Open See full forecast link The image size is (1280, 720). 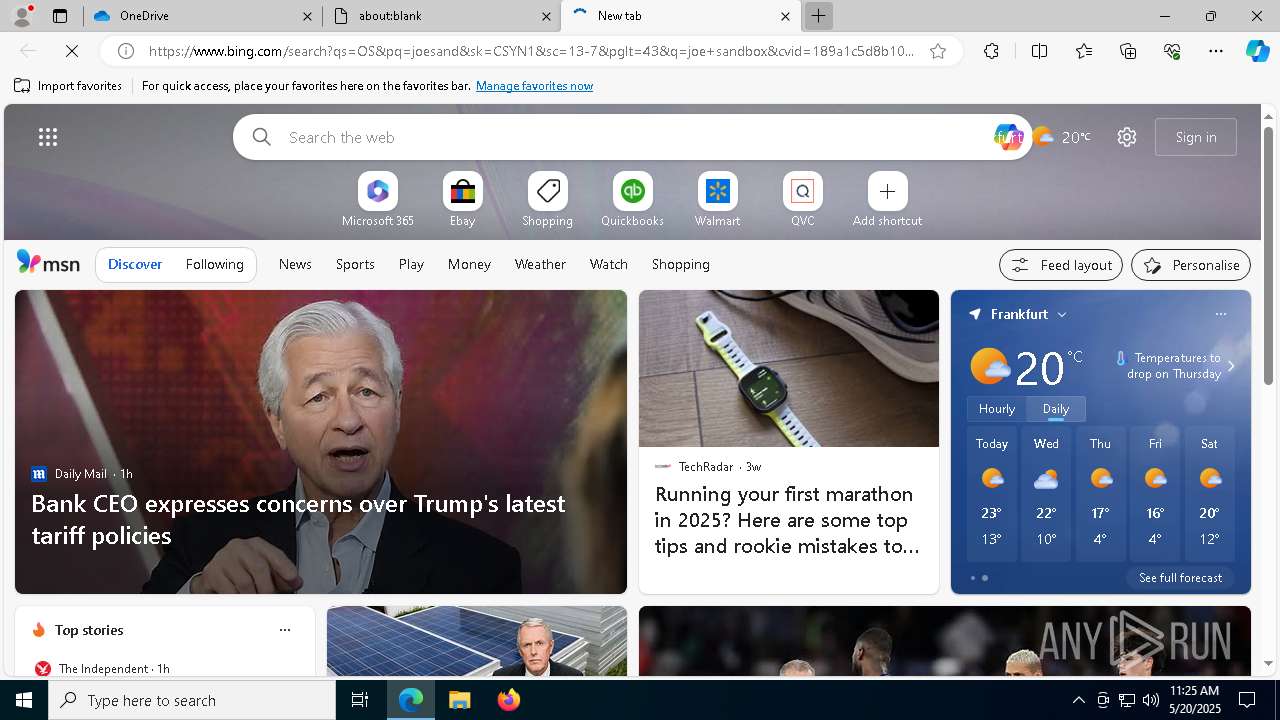click(x=1180, y=578)
